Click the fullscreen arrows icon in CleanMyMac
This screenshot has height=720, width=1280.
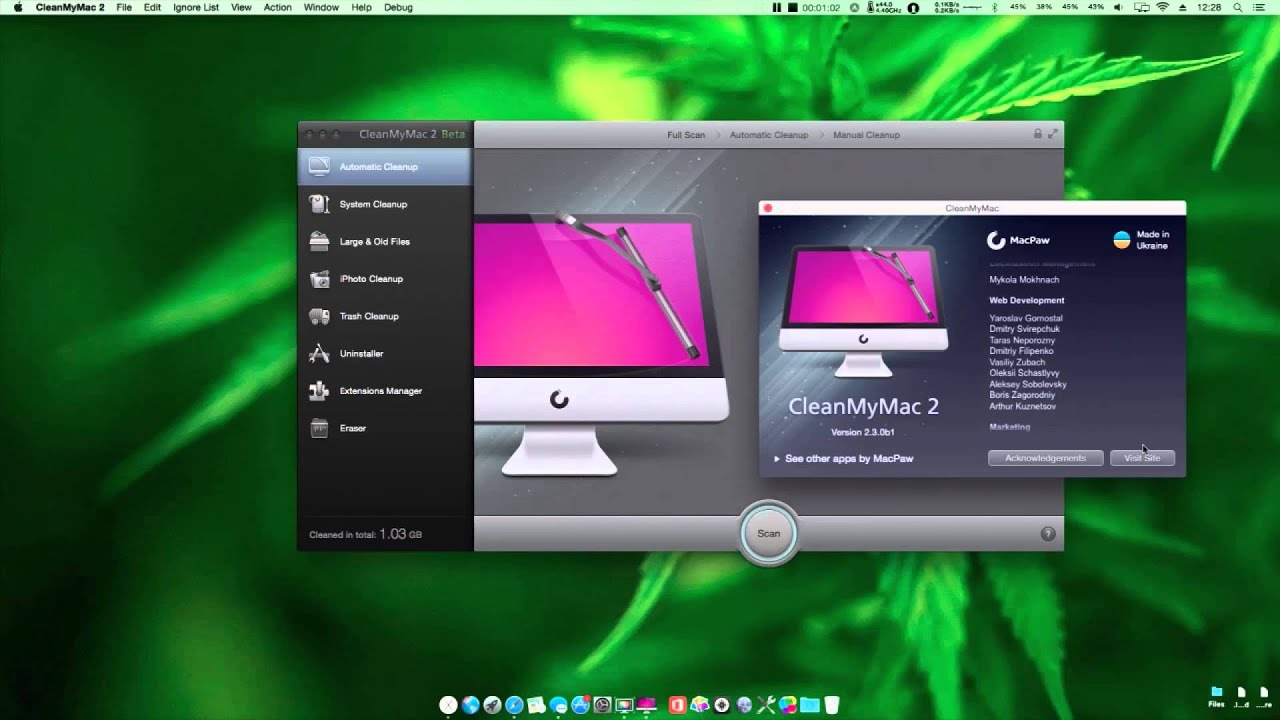tap(1052, 134)
